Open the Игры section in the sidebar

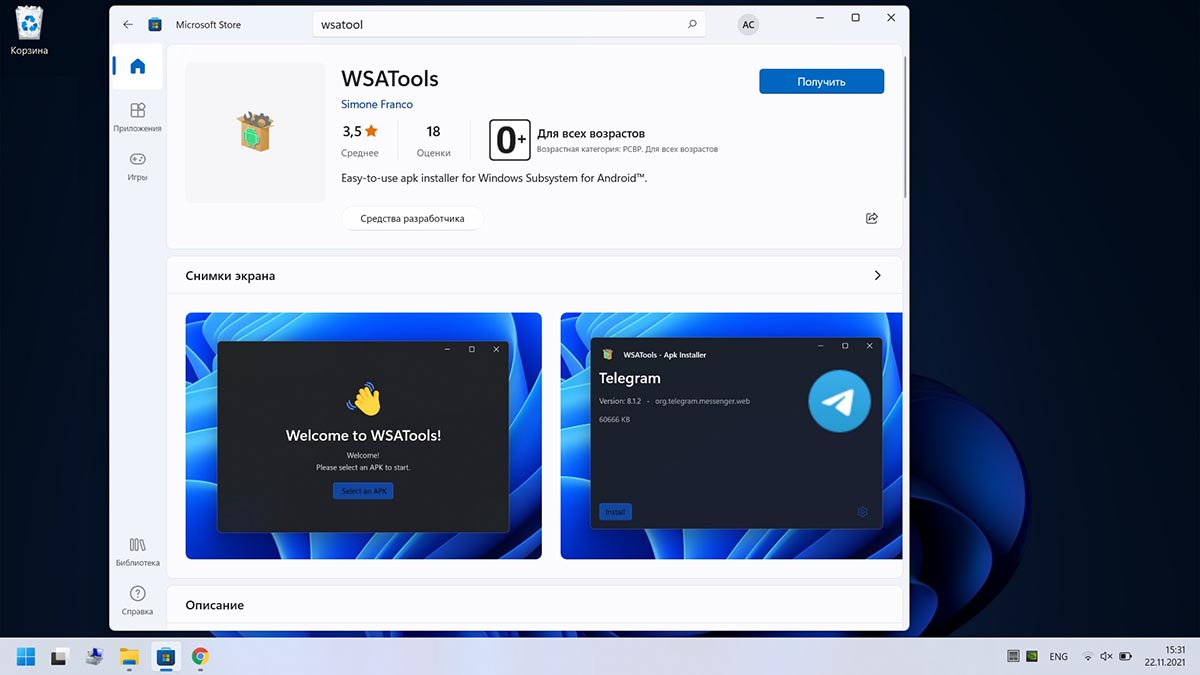point(138,166)
